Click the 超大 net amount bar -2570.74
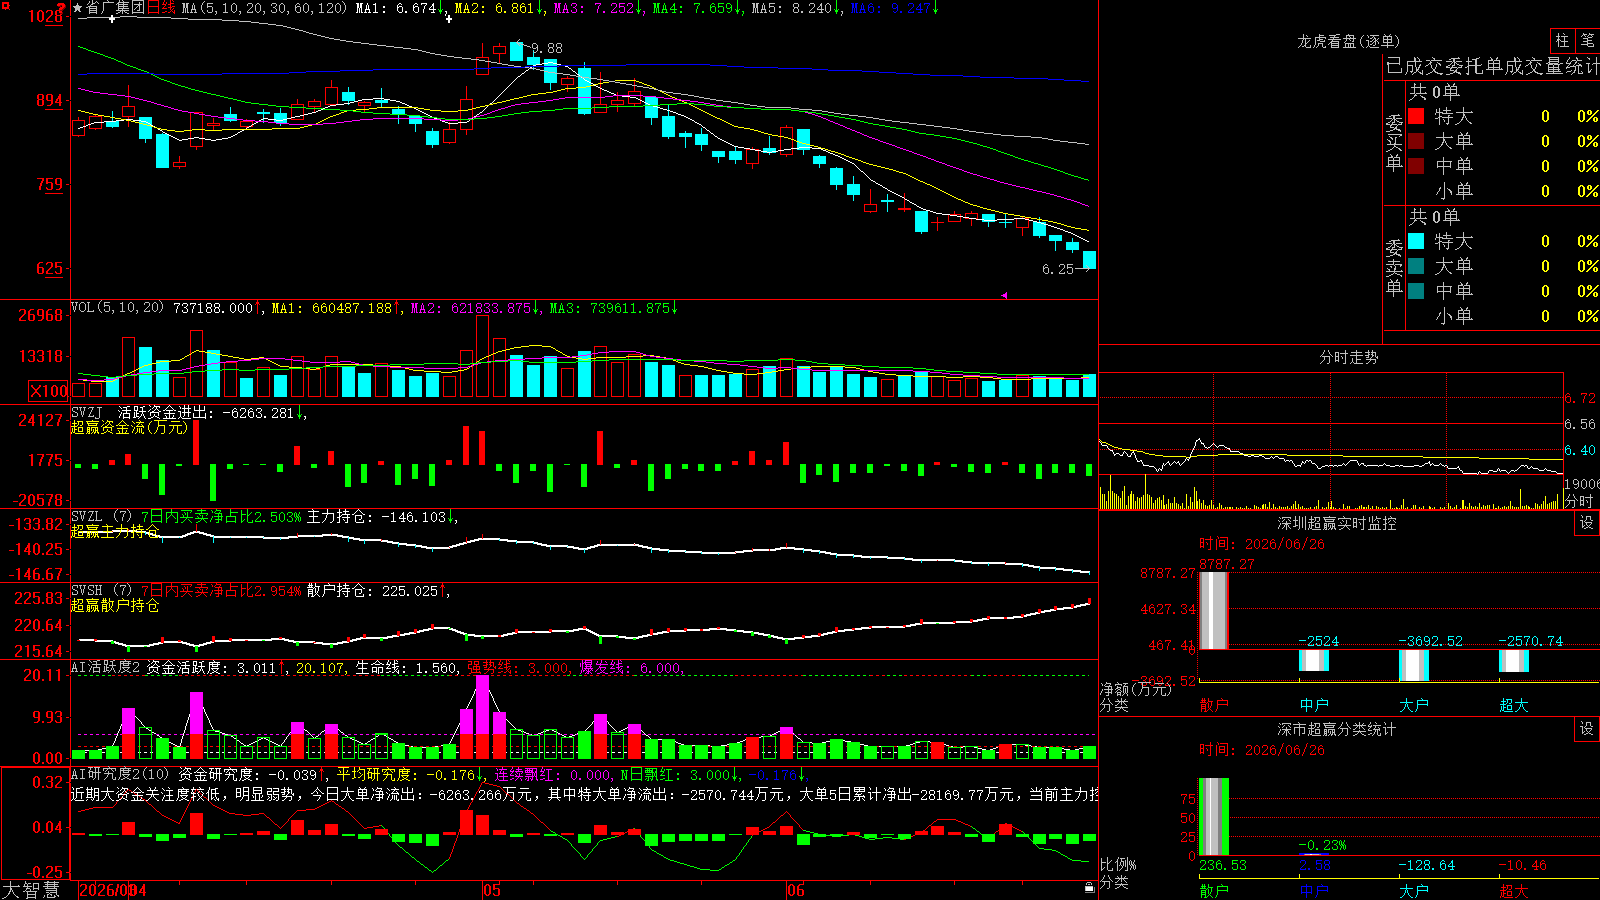Screen dimensions: 1600x900 (x=1514, y=661)
